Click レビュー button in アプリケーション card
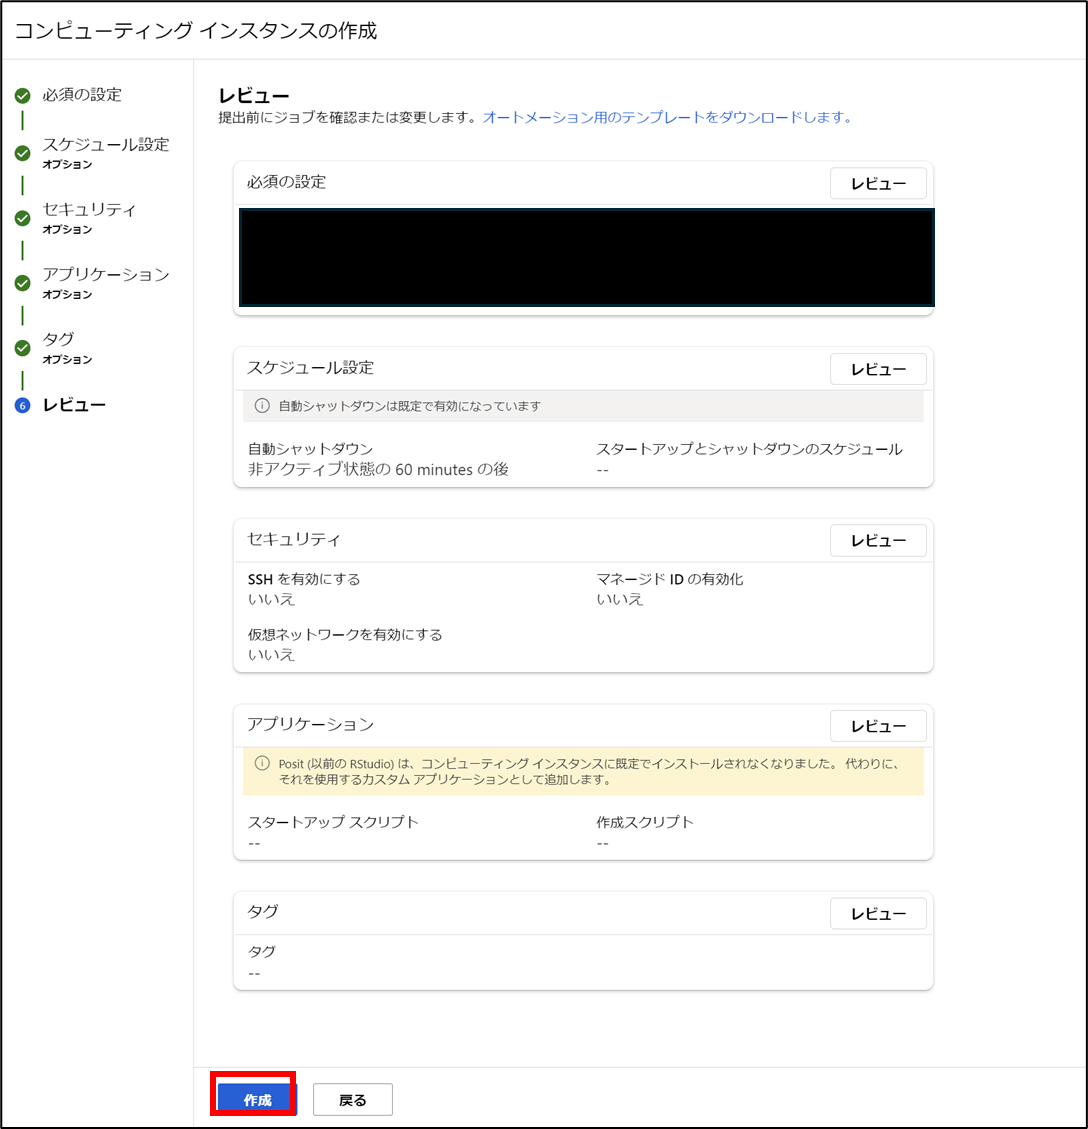 [x=878, y=726]
